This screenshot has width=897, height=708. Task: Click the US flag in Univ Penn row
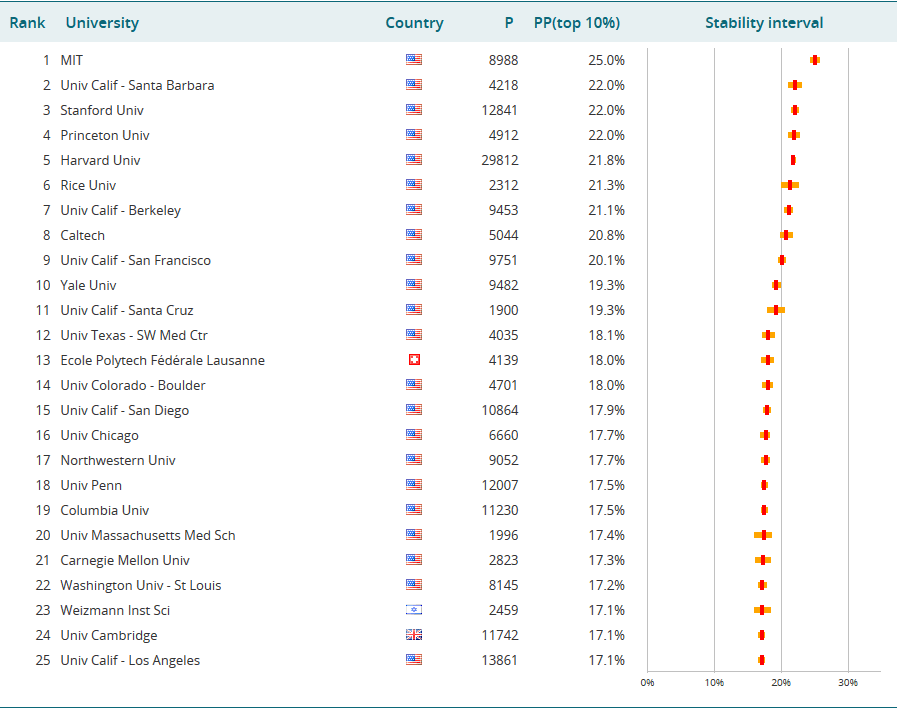pyautogui.click(x=414, y=484)
